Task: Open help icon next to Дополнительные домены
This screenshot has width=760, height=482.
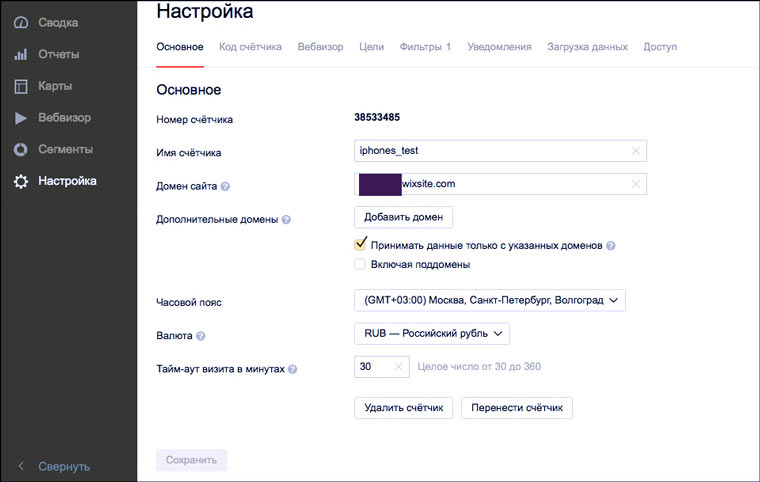Action: [286, 220]
